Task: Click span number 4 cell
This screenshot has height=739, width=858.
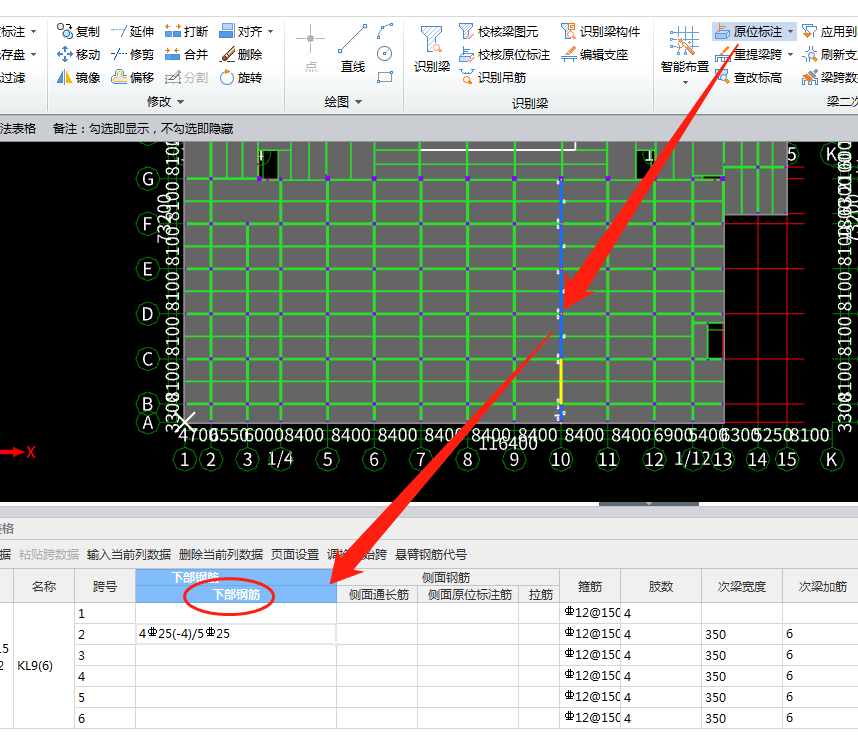Action: [105, 676]
